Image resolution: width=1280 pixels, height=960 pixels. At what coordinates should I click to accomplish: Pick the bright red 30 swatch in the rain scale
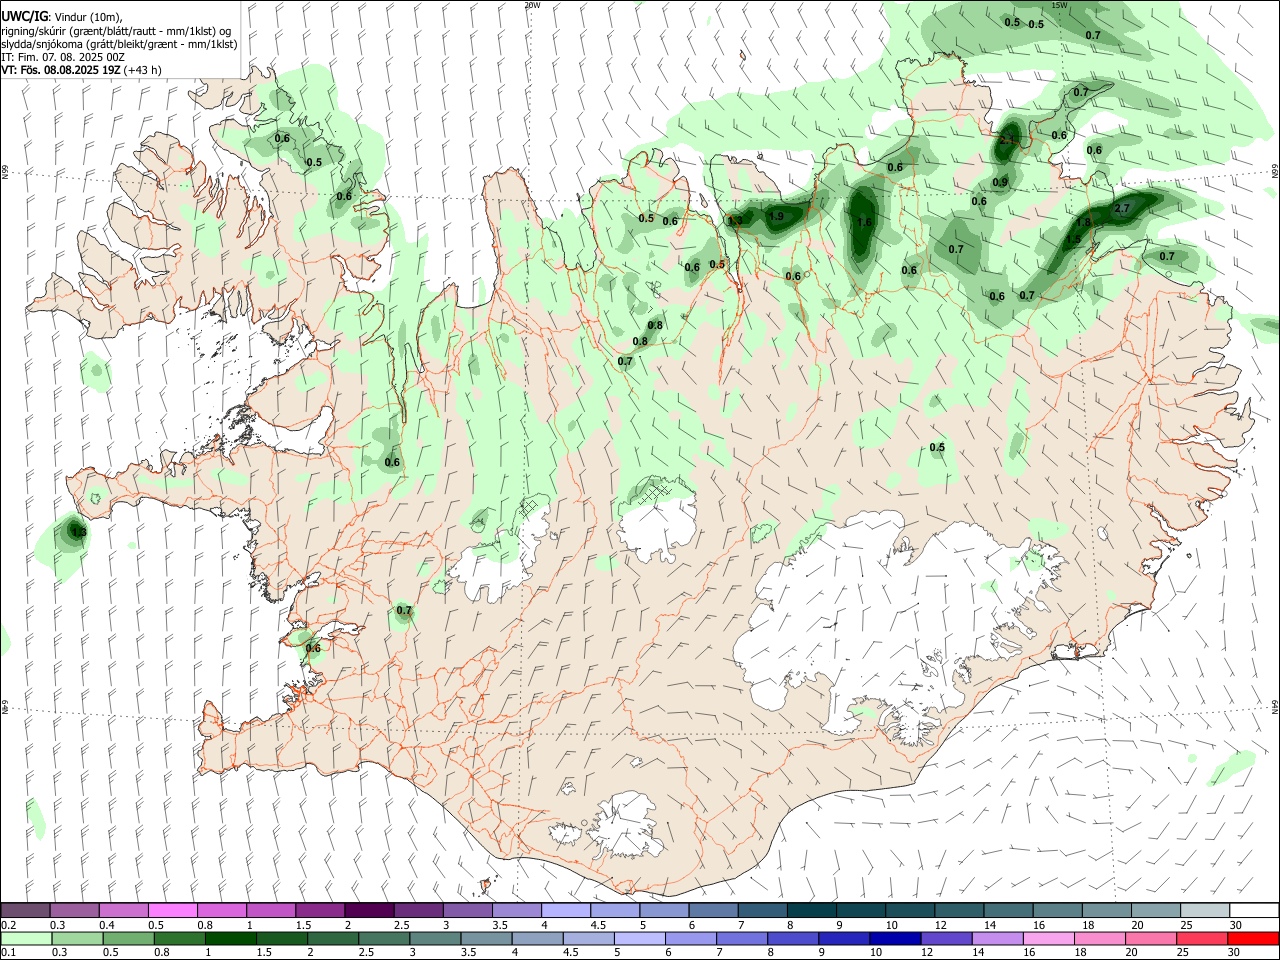pyautogui.click(x=1253, y=938)
